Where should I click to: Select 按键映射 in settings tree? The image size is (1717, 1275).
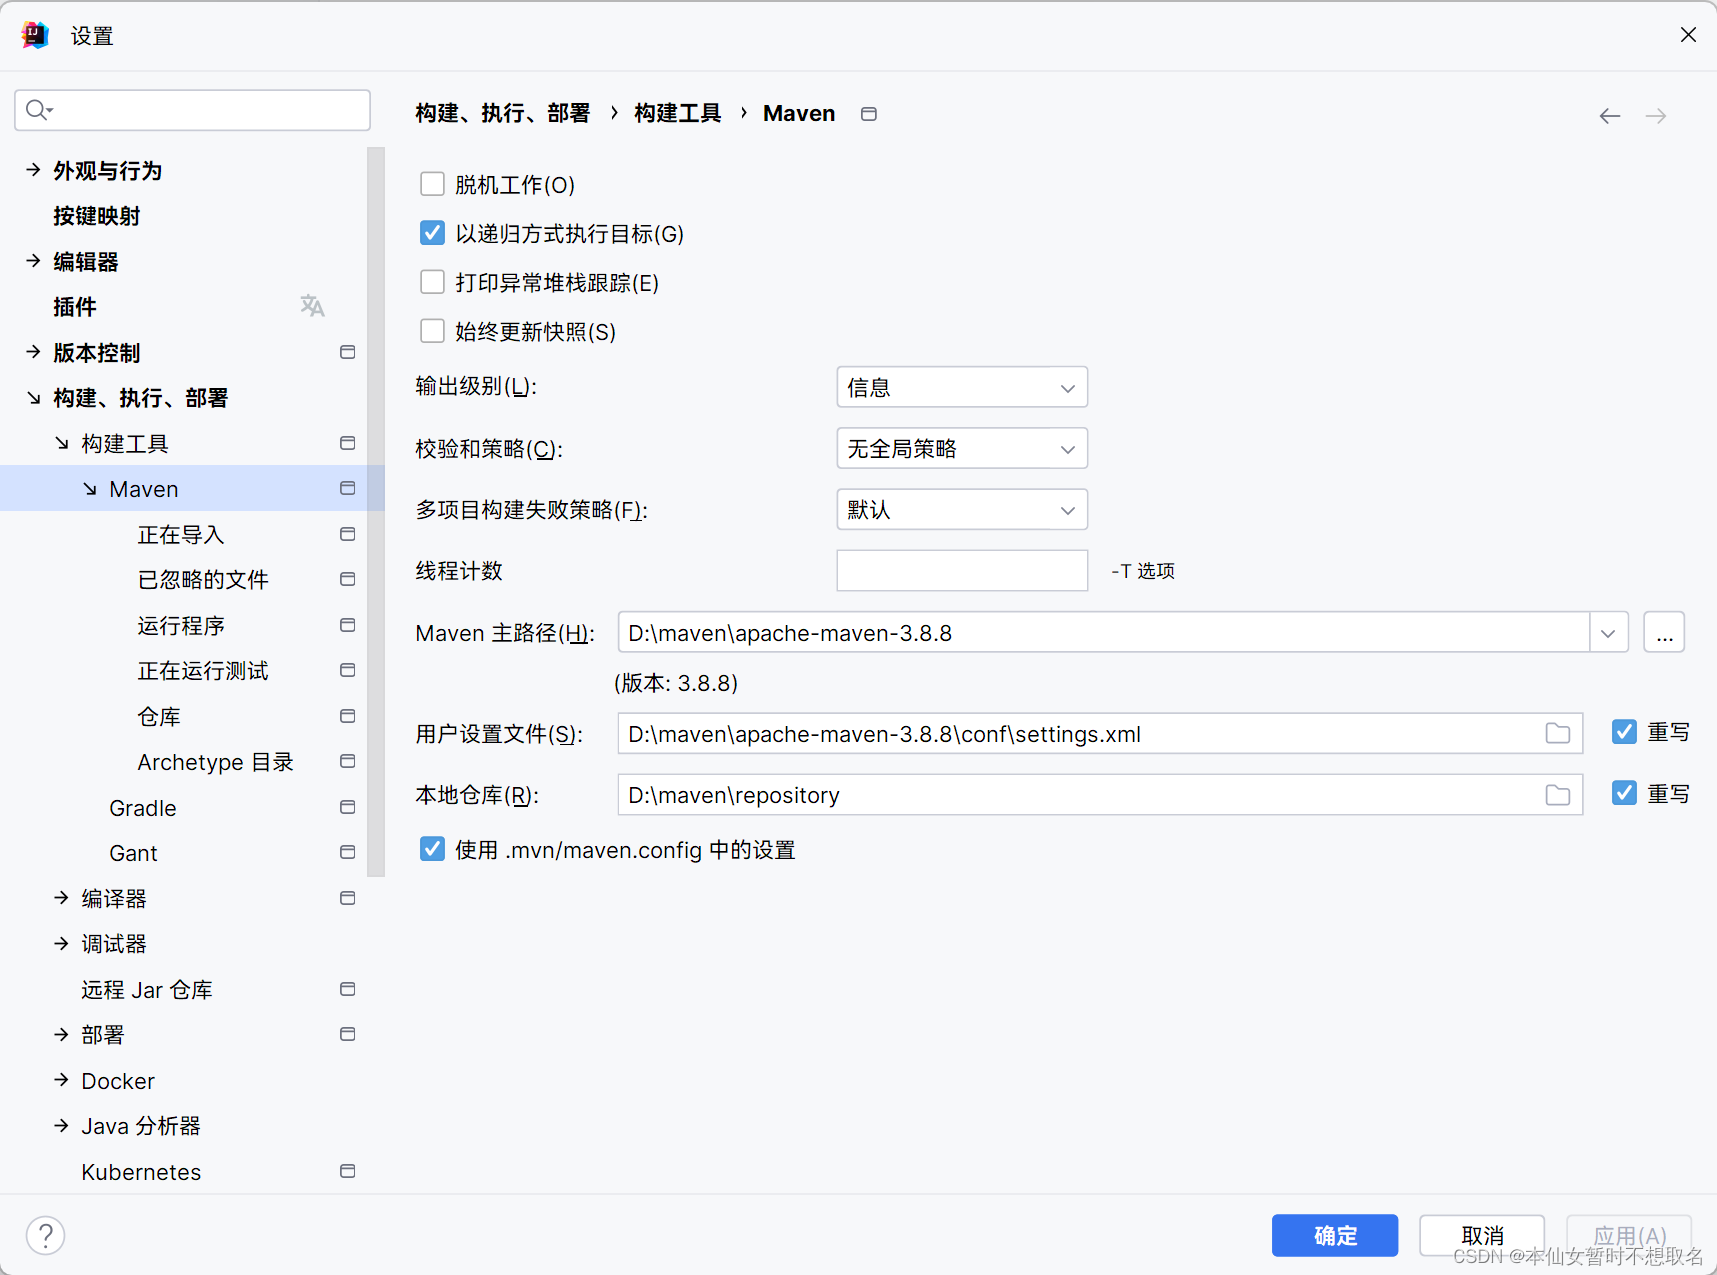pyautogui.click(x=97, y=216)
